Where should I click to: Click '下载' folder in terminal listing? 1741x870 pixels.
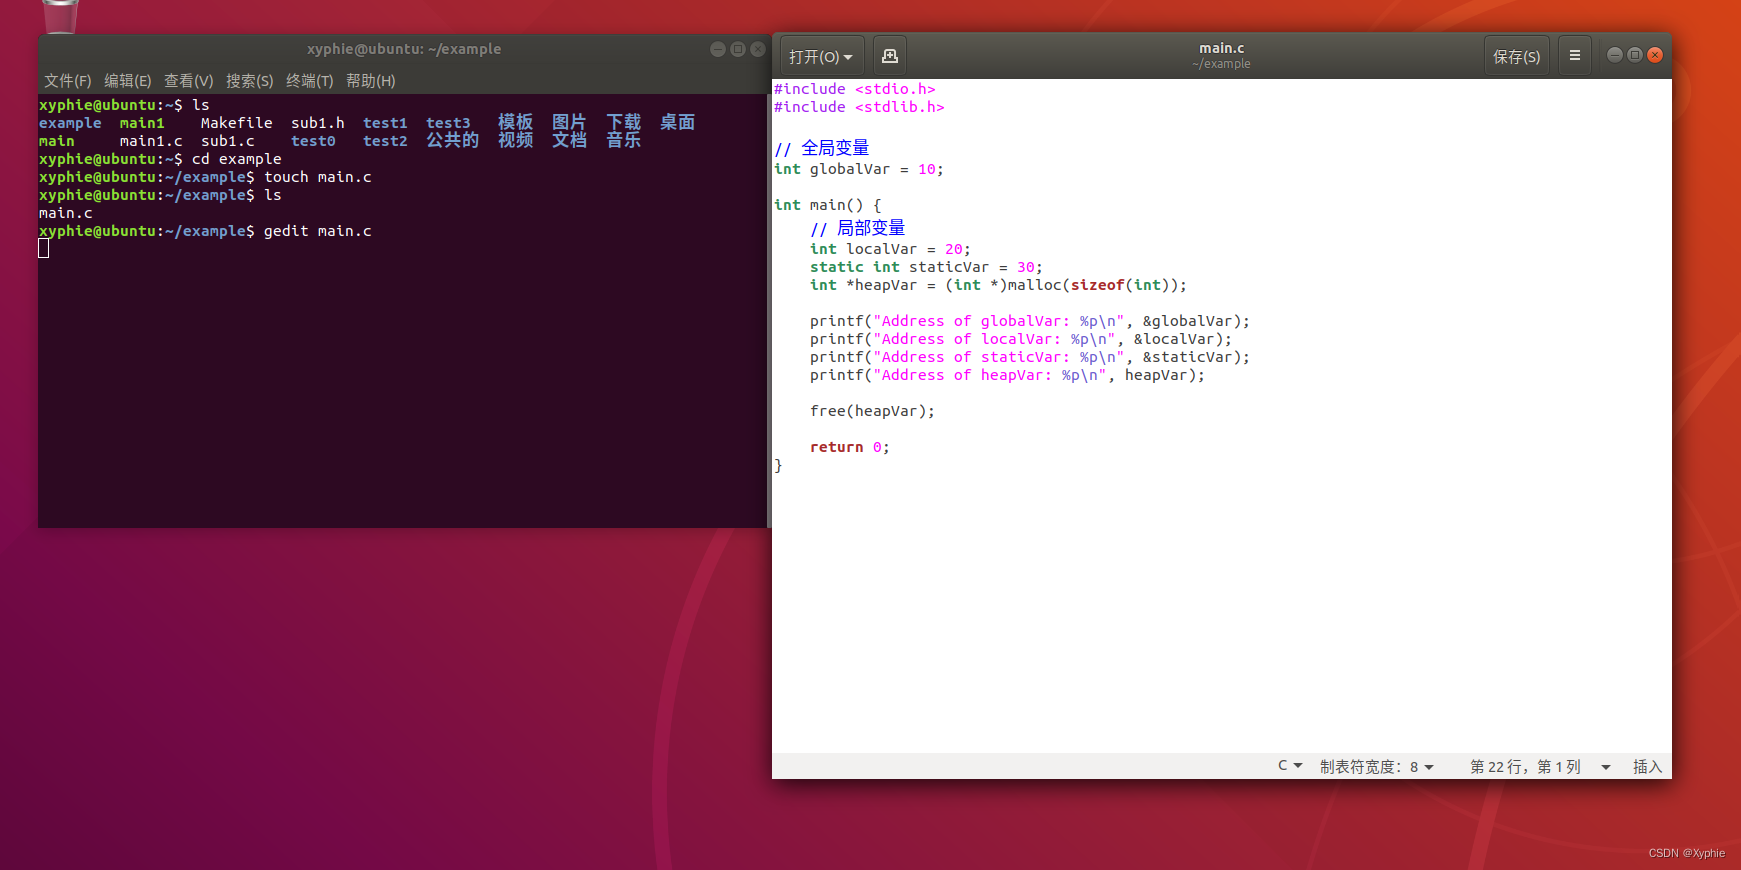[x=623, y=122]
